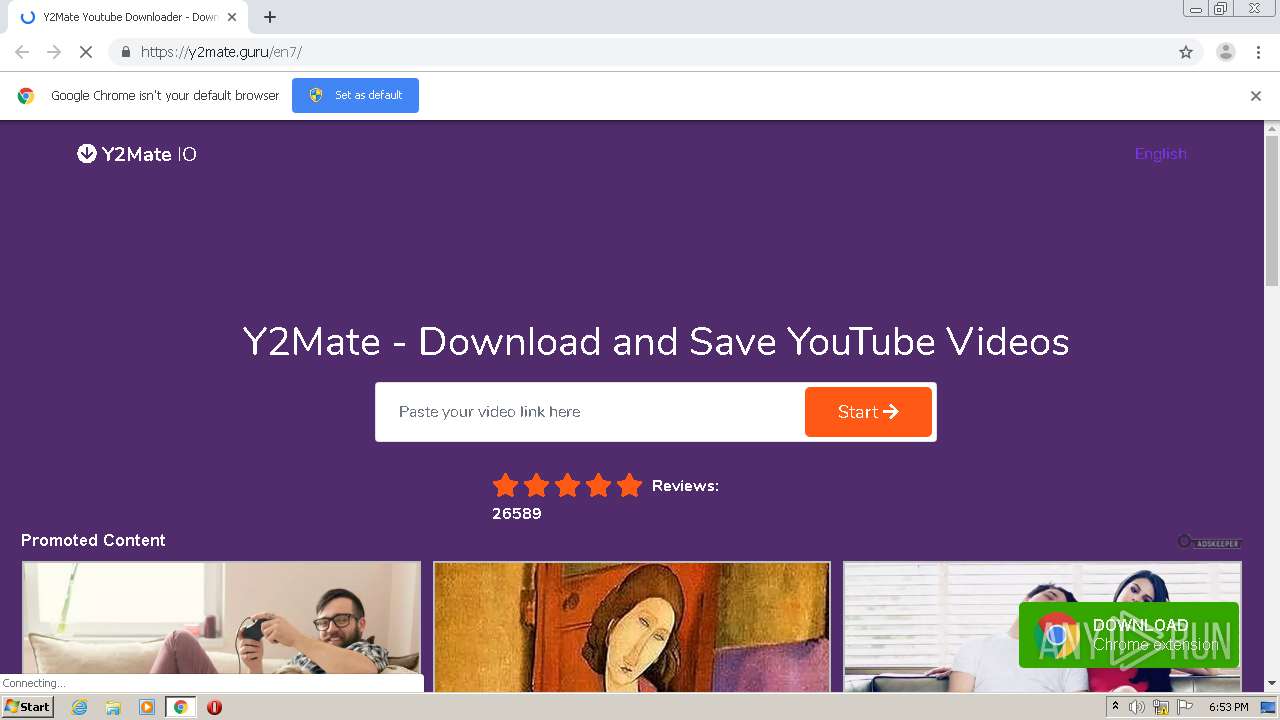Open the Chrome profile avatar
Image resolution: width=1280 pixels, height=720 pixels.
[x=1225, y=52]
